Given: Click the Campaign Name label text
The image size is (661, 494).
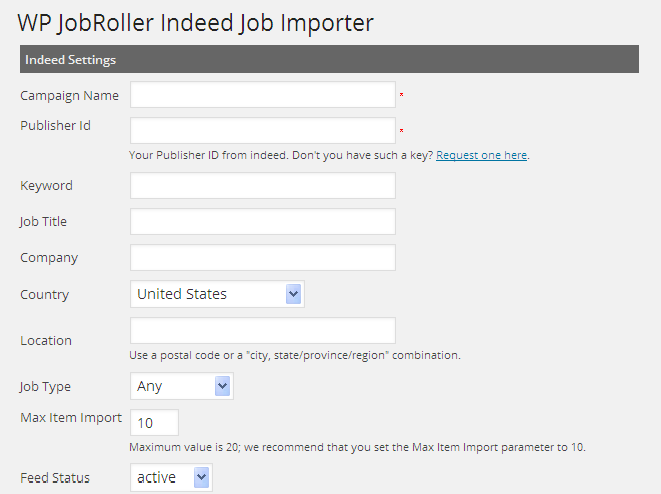Looking at the screenshot, I should [x=69, y=96].
